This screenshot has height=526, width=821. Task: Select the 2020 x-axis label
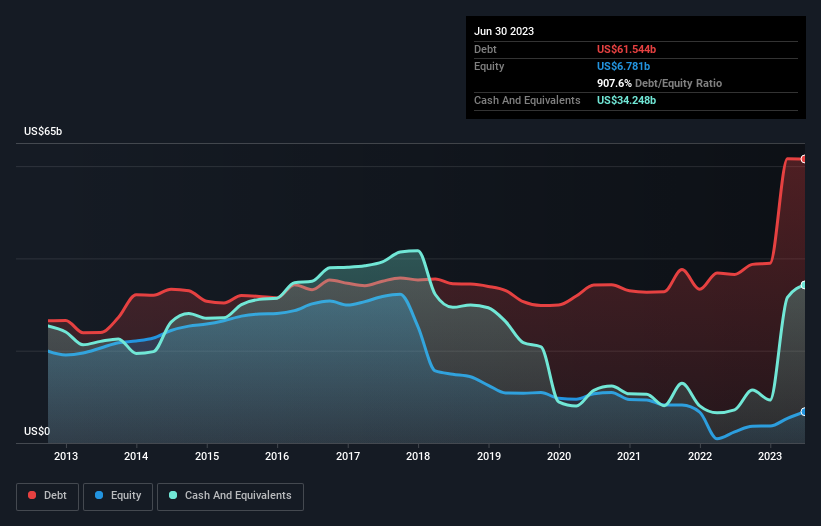pos(559,456)
